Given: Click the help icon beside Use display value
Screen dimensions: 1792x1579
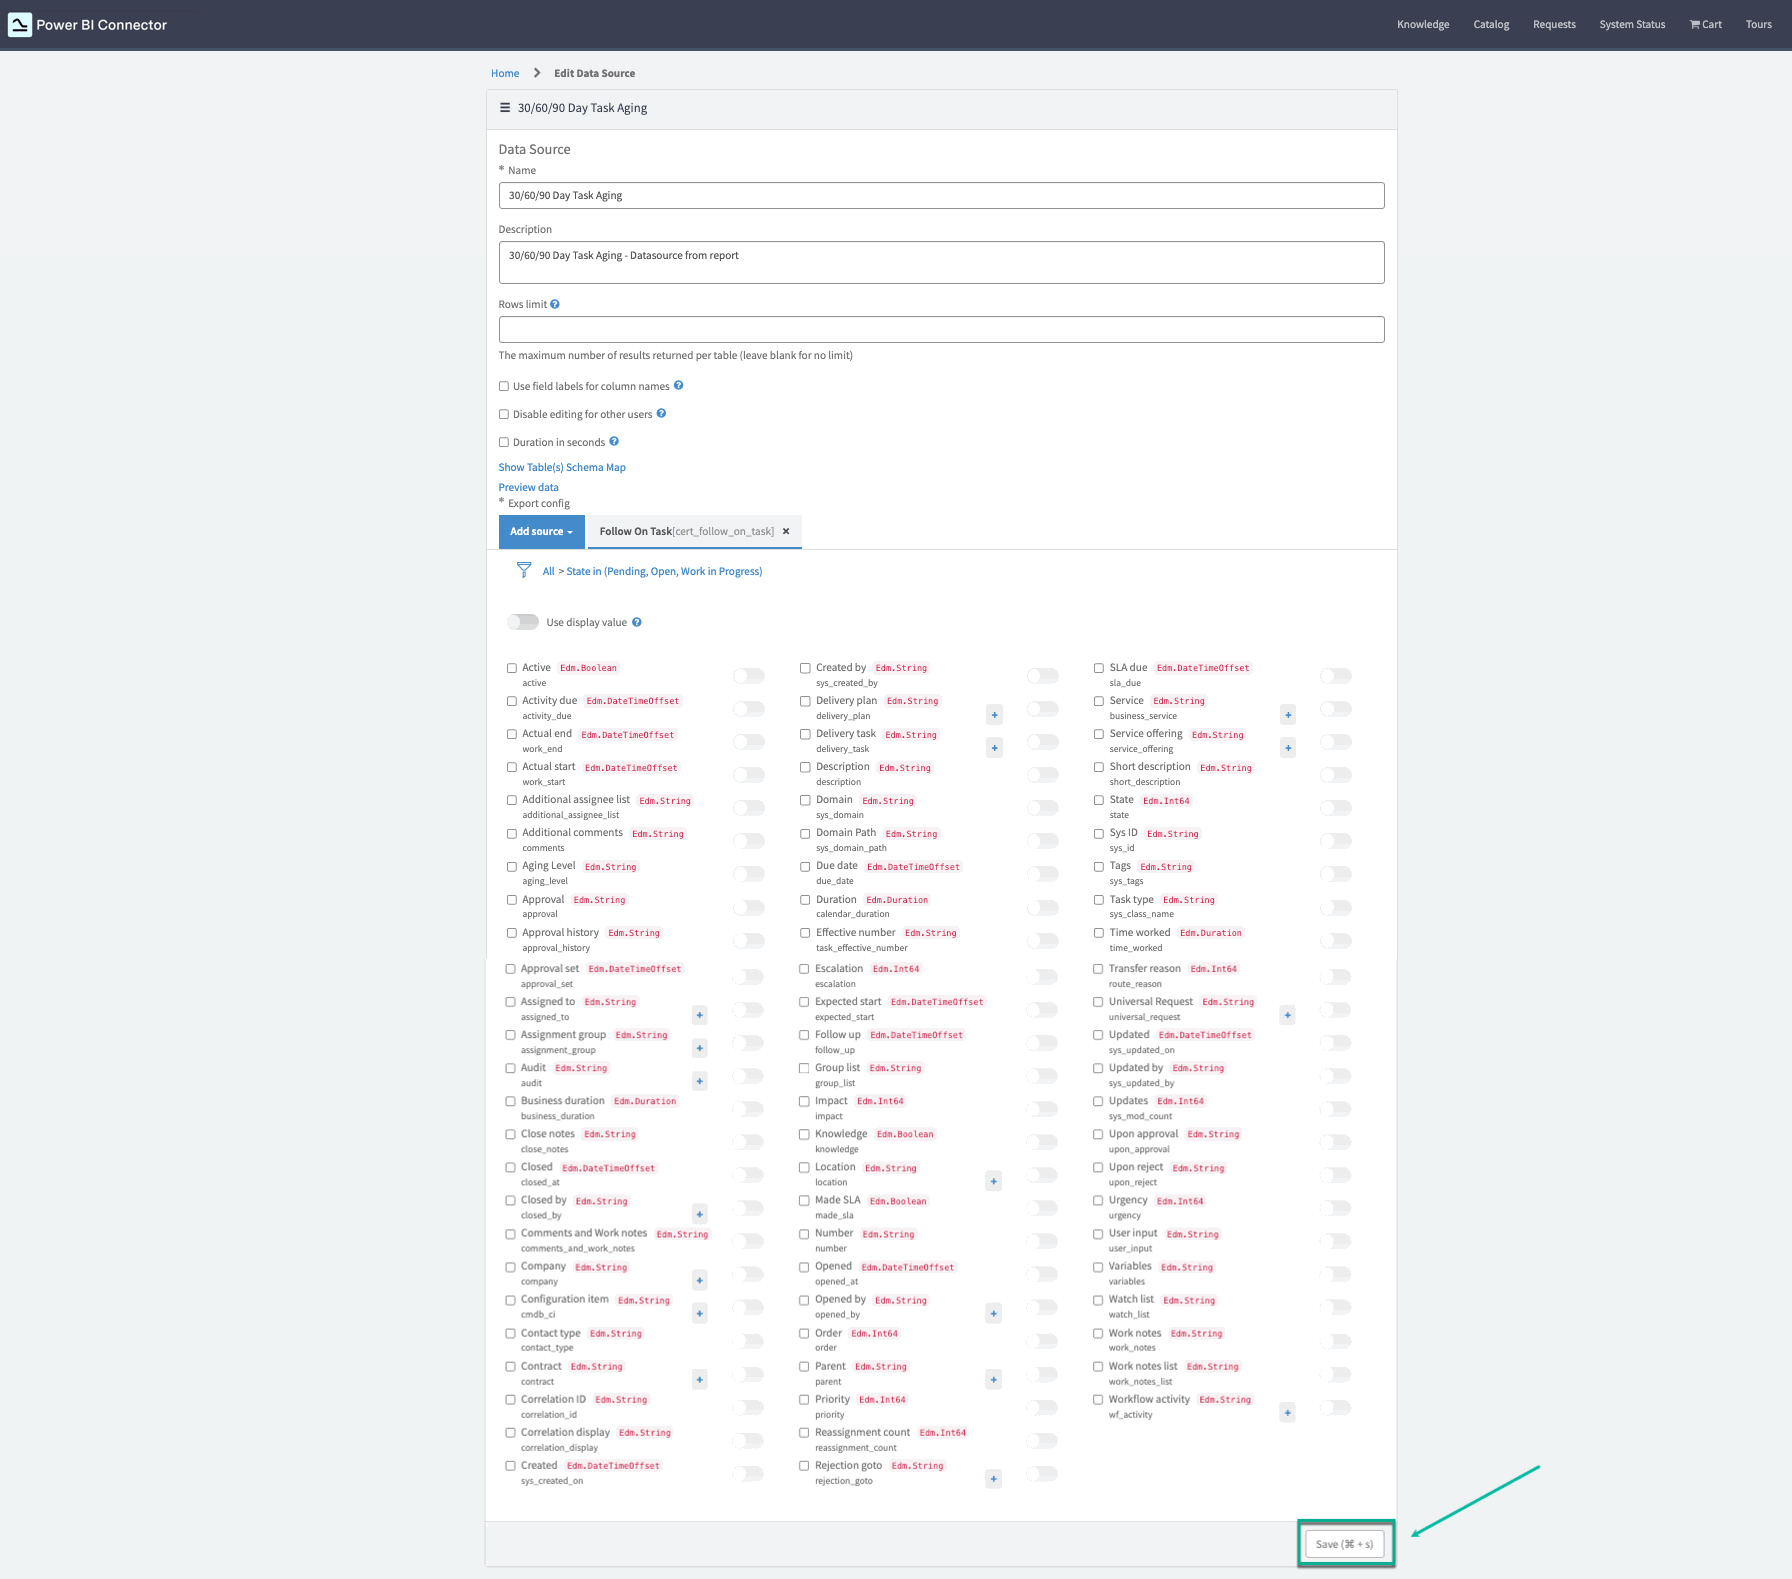Looking at the screenshot, I should (638, 621).
